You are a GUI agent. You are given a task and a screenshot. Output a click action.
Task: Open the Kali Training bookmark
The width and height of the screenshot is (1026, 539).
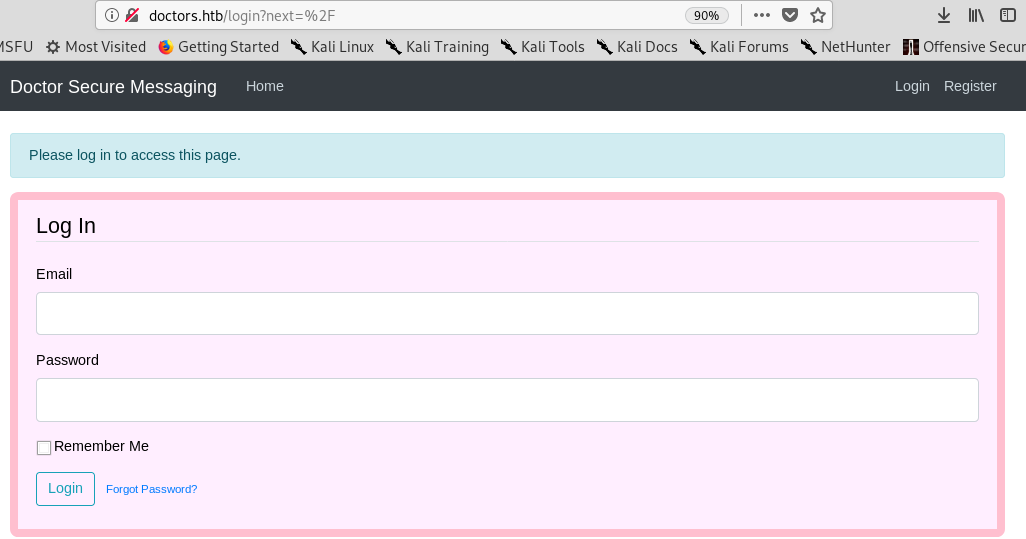point(437,46)
